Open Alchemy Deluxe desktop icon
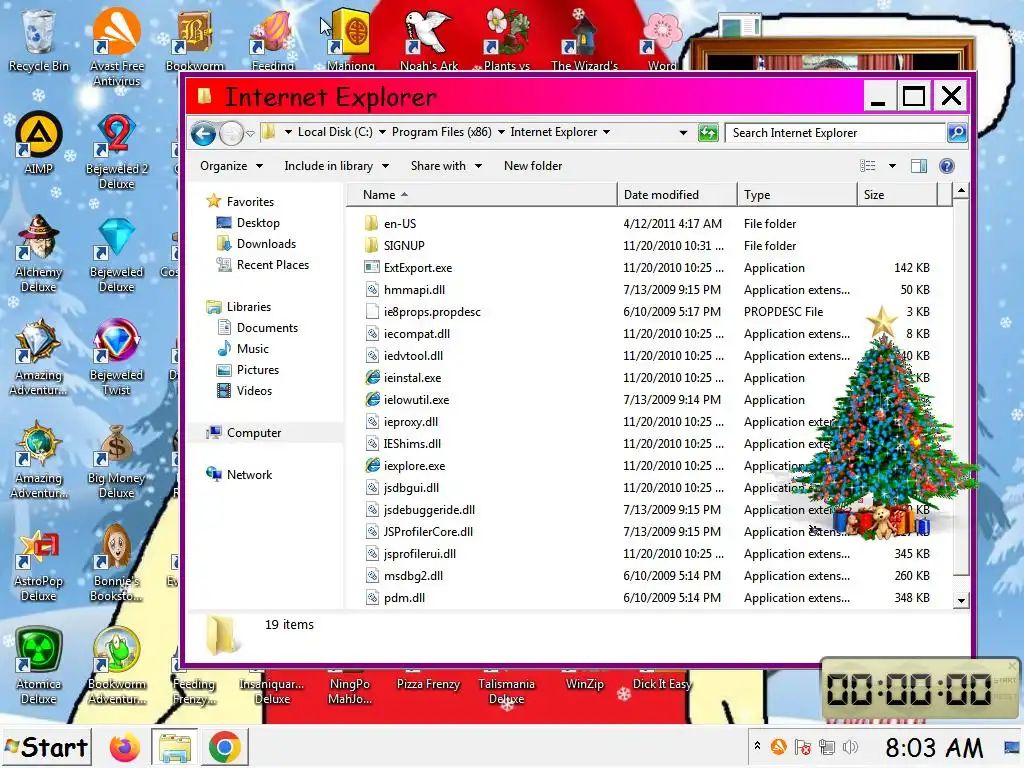The image size is (1024, 768). pos(39,253)
